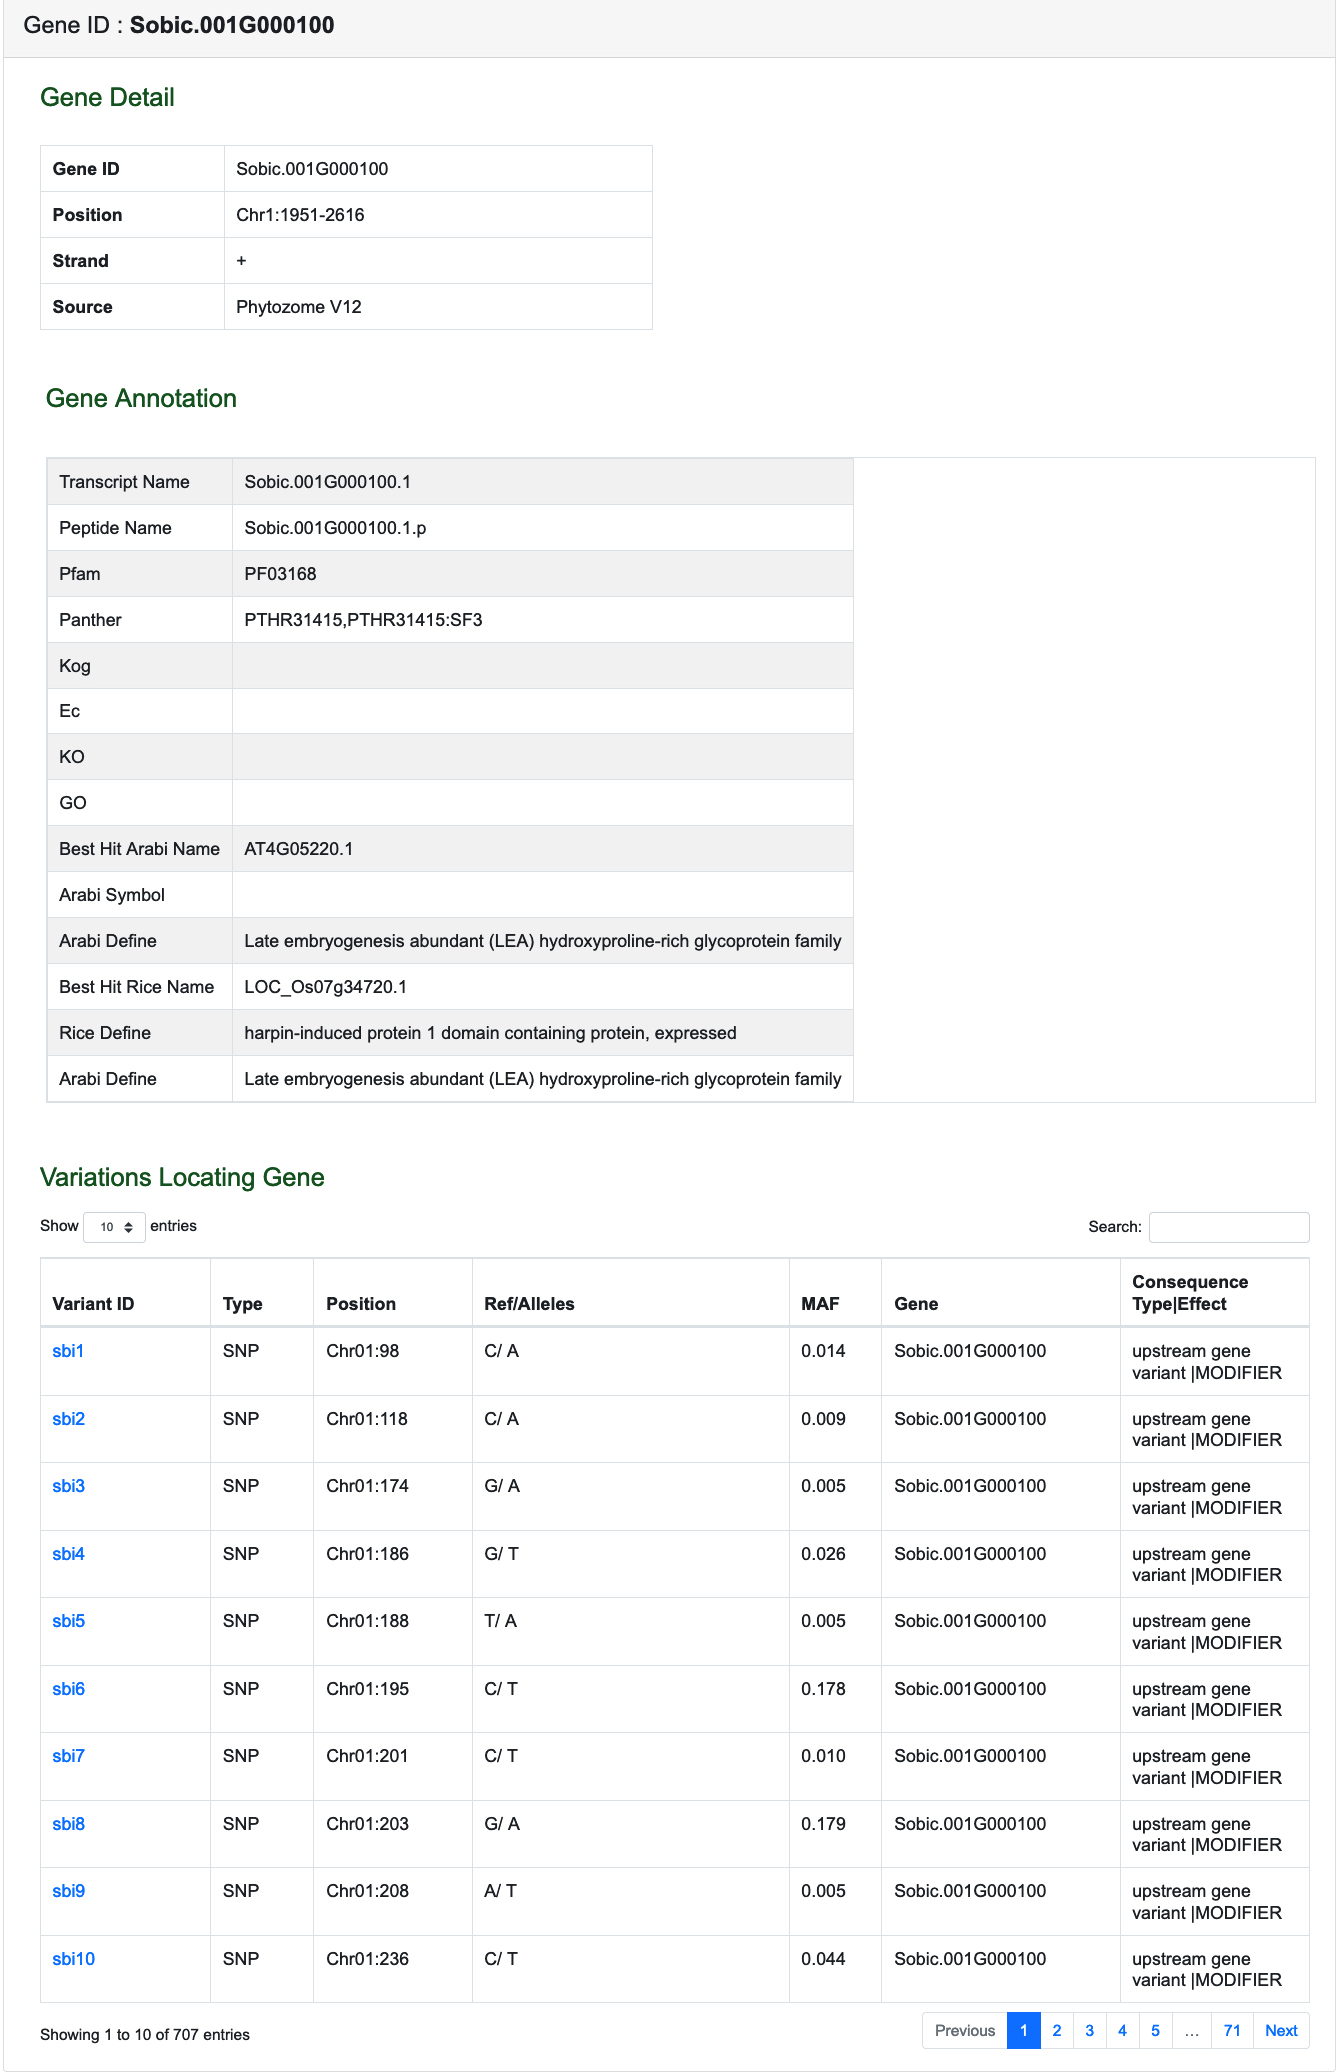Image resolution: width=1339 pixels, height=2072 pixels.
Task: Click the Next pagination button
Action: click(1281, 2030)
